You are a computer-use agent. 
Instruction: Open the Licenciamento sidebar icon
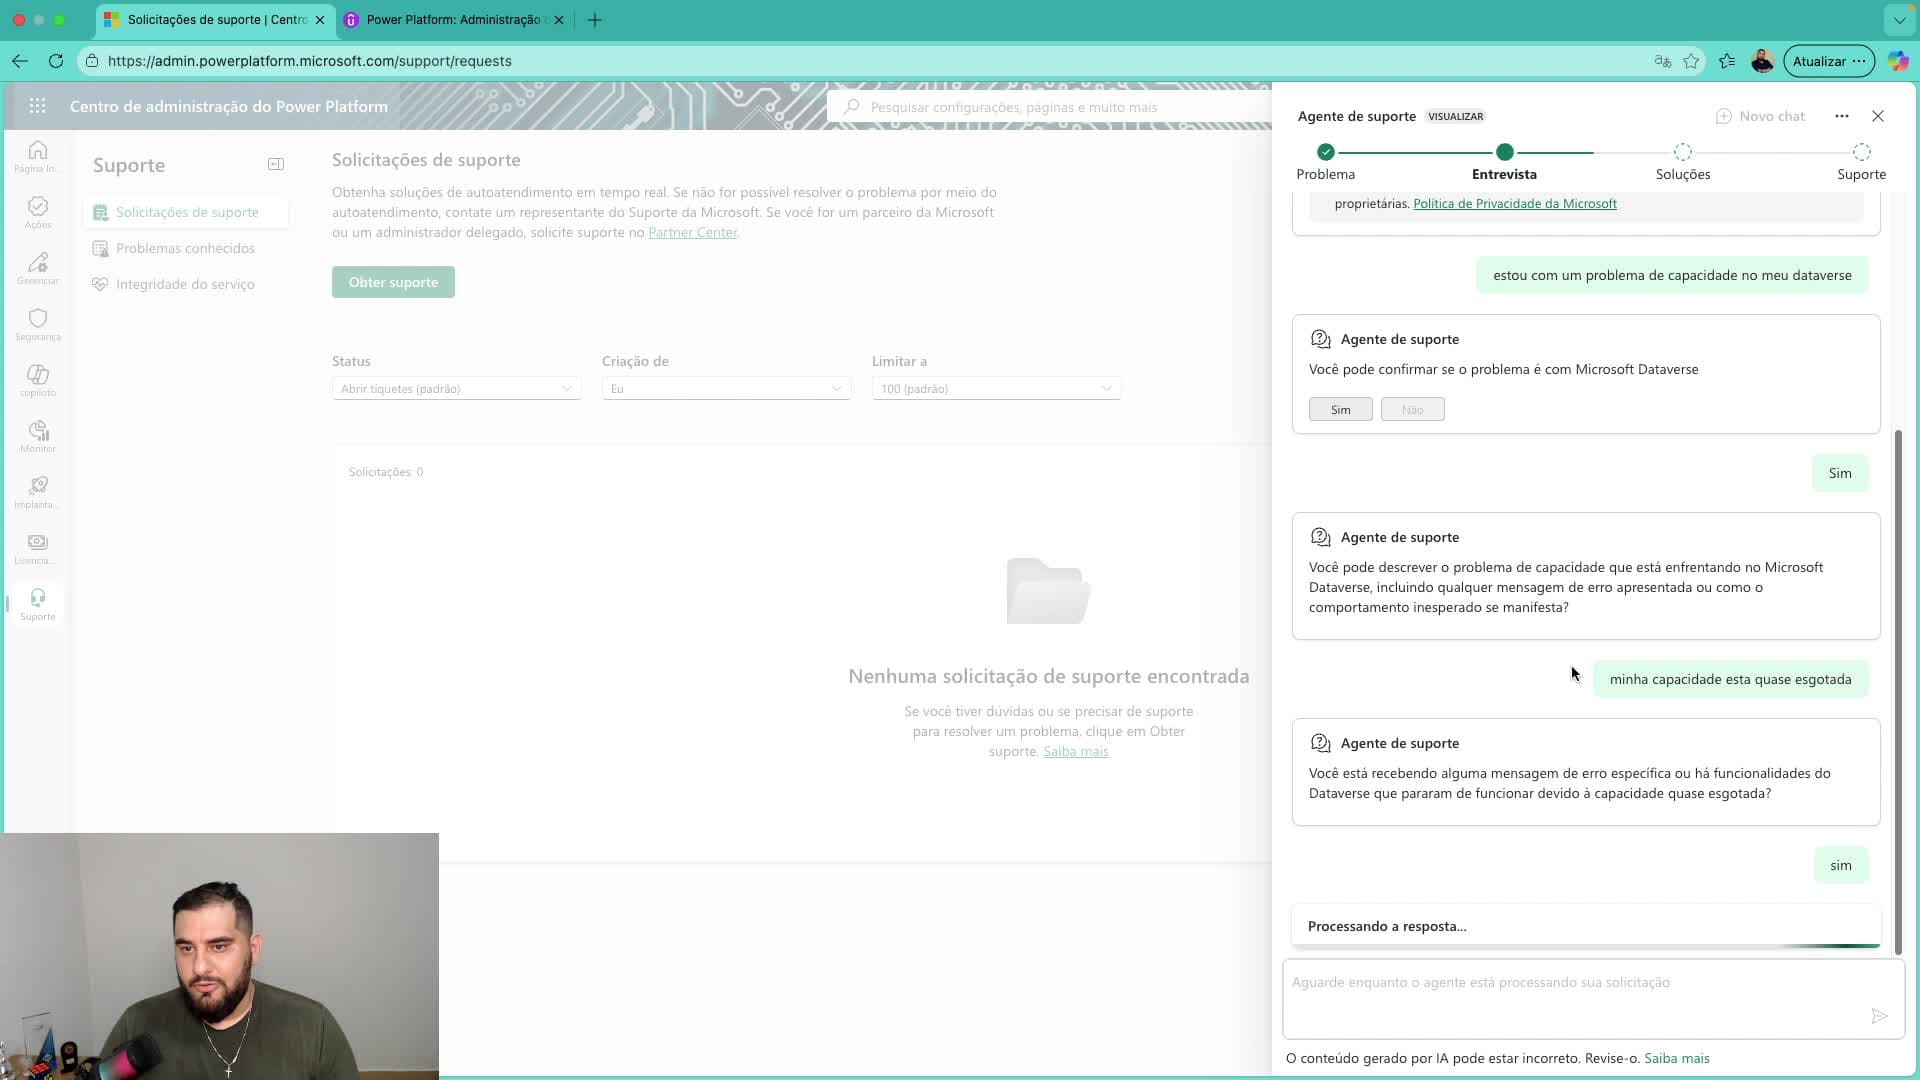click(x=37, y=547)
